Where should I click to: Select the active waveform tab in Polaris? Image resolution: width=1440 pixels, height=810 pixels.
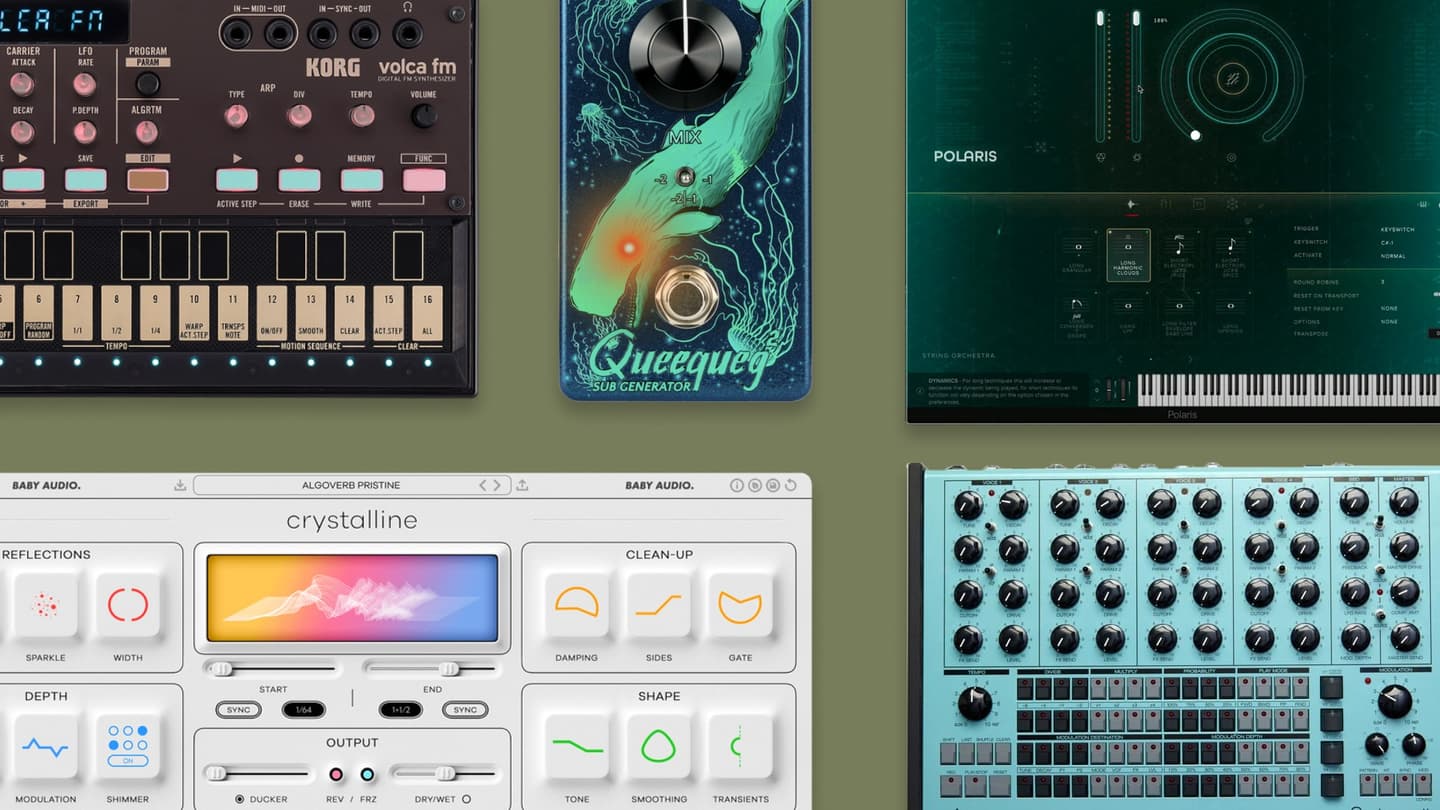pyautogui.click(x=1132, y=204)
